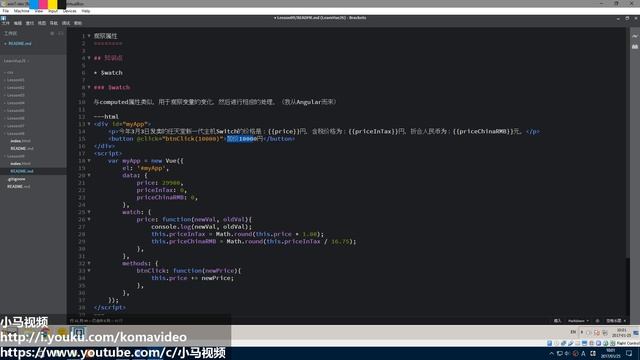Expand the css folder in file tree
The height and width of the screenshot is (360, 640).
click(9, 72)
